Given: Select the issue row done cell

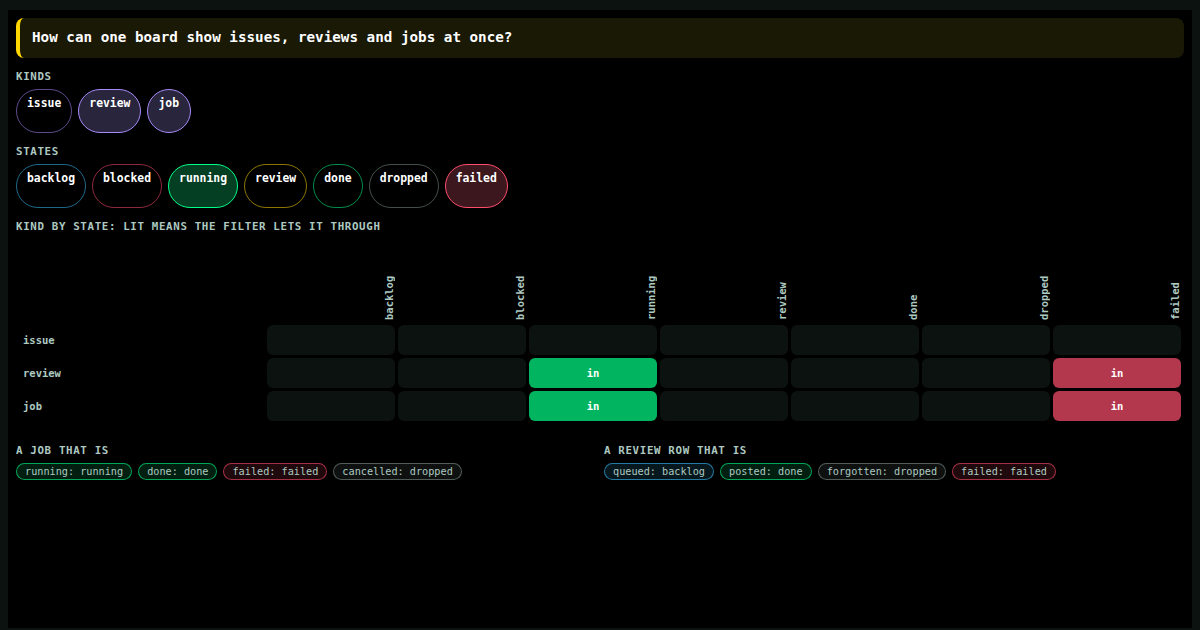Looking at the screenshot, I should [x=855, y=340].
